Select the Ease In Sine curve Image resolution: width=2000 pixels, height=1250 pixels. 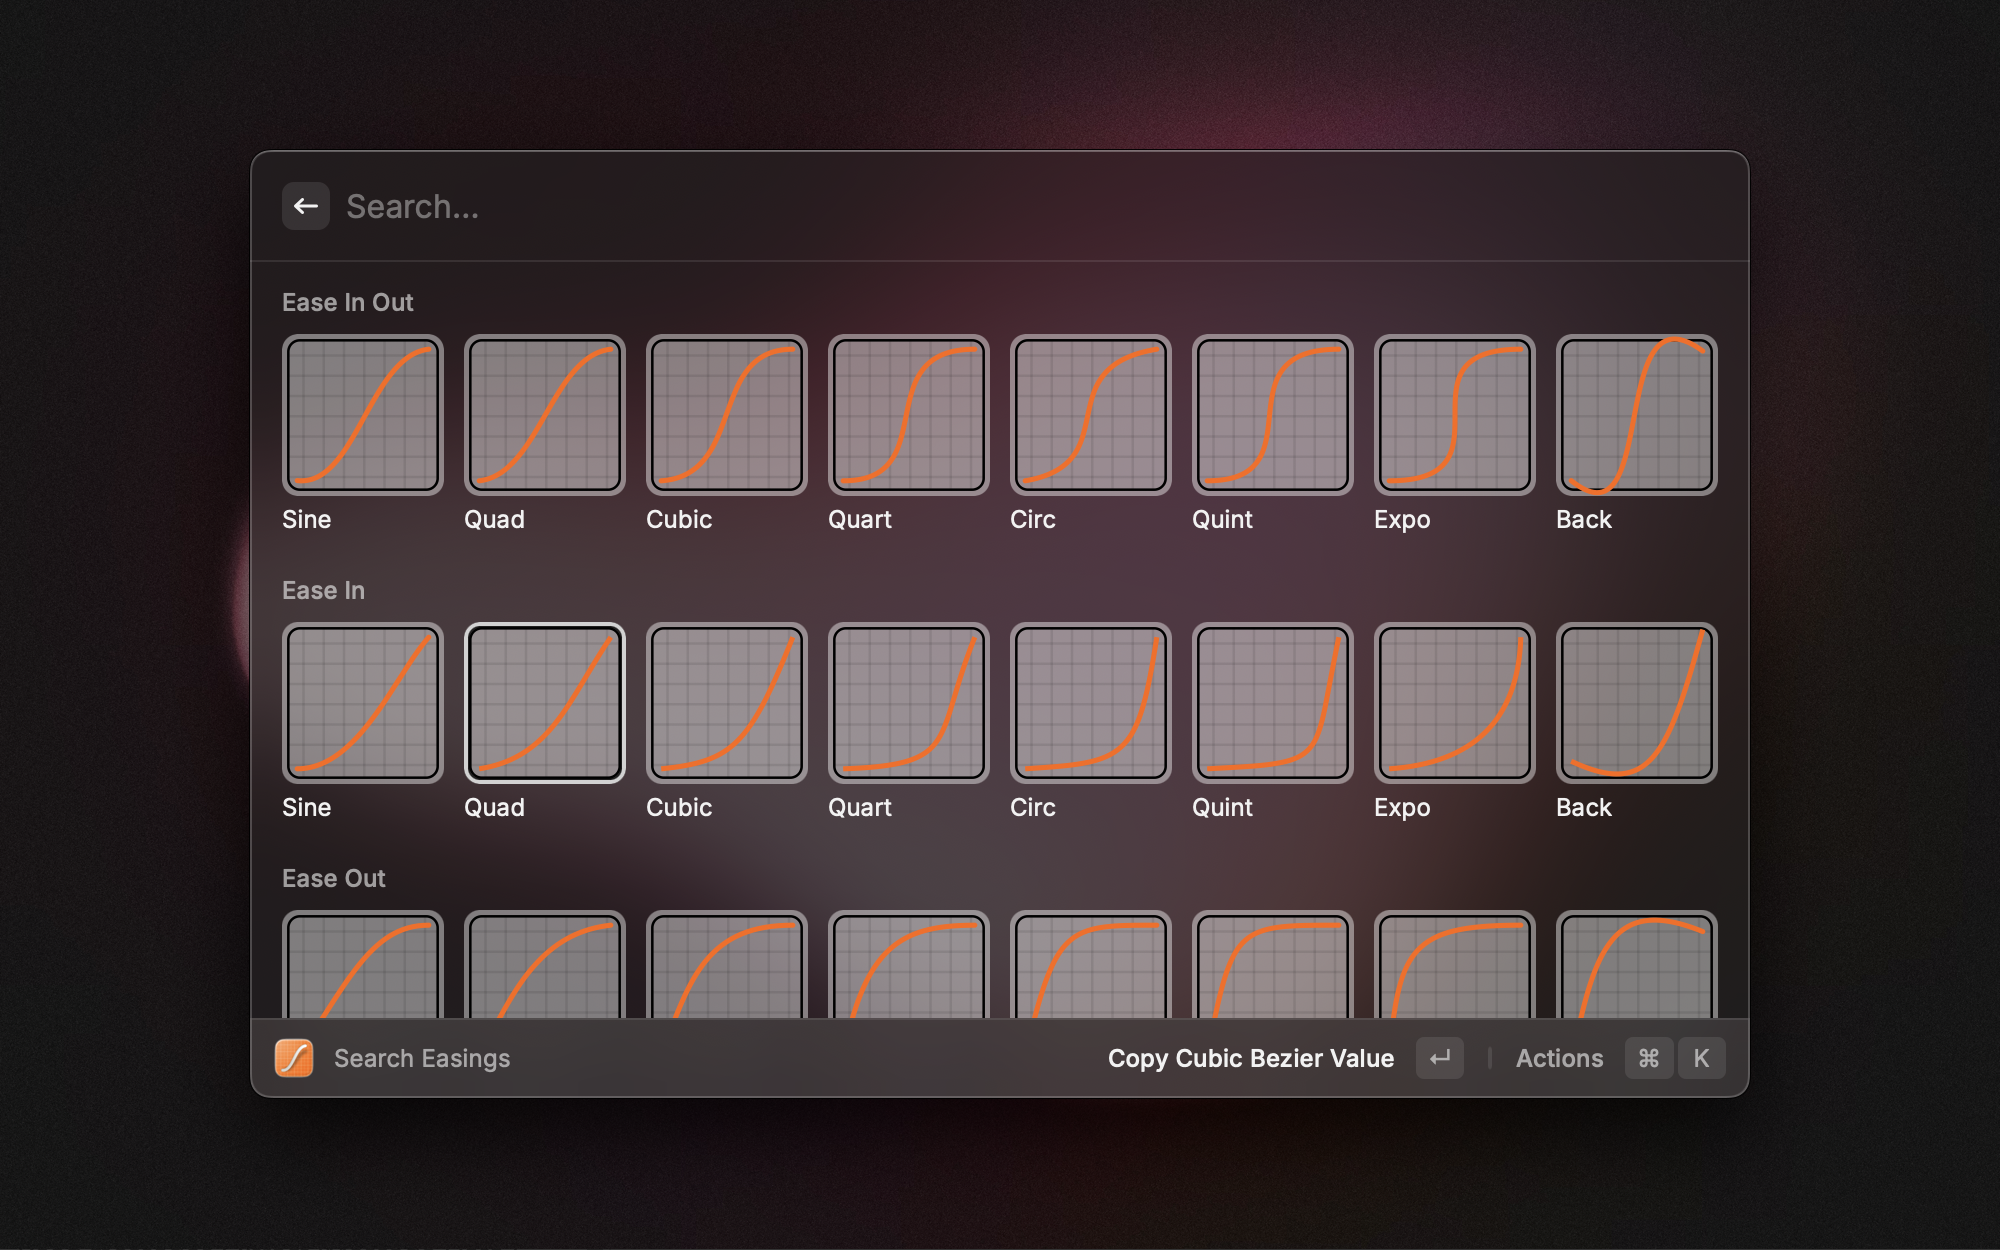362,703
